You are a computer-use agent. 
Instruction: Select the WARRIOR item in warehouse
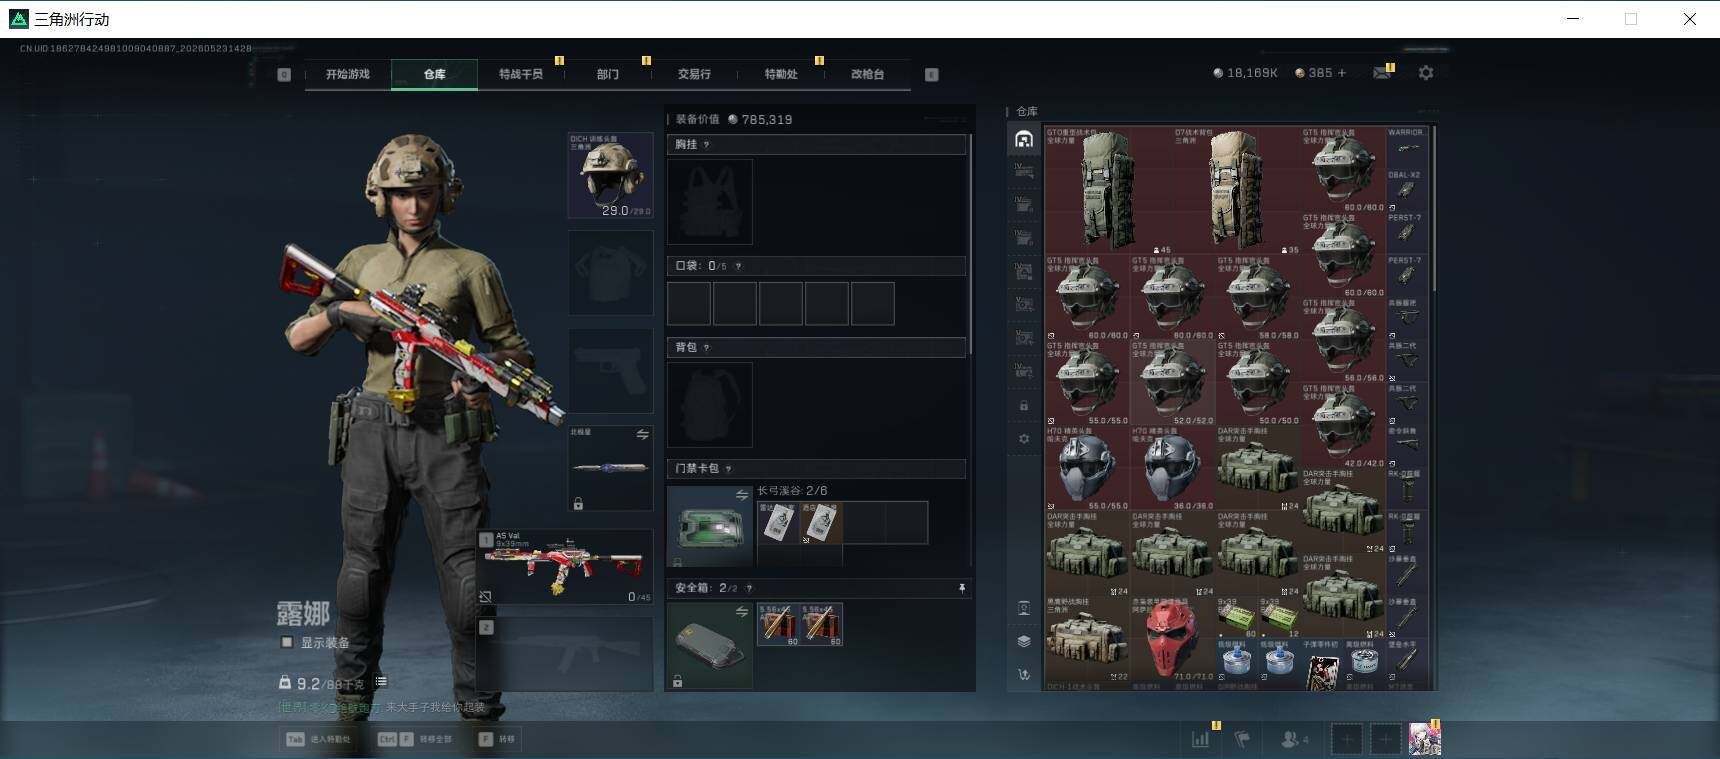[x=1406, y=148]
